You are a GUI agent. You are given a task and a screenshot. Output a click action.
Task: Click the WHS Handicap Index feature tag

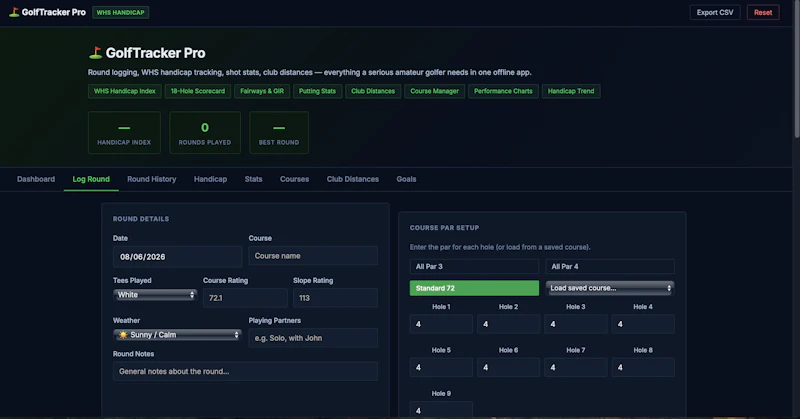(x=124, y=91)
